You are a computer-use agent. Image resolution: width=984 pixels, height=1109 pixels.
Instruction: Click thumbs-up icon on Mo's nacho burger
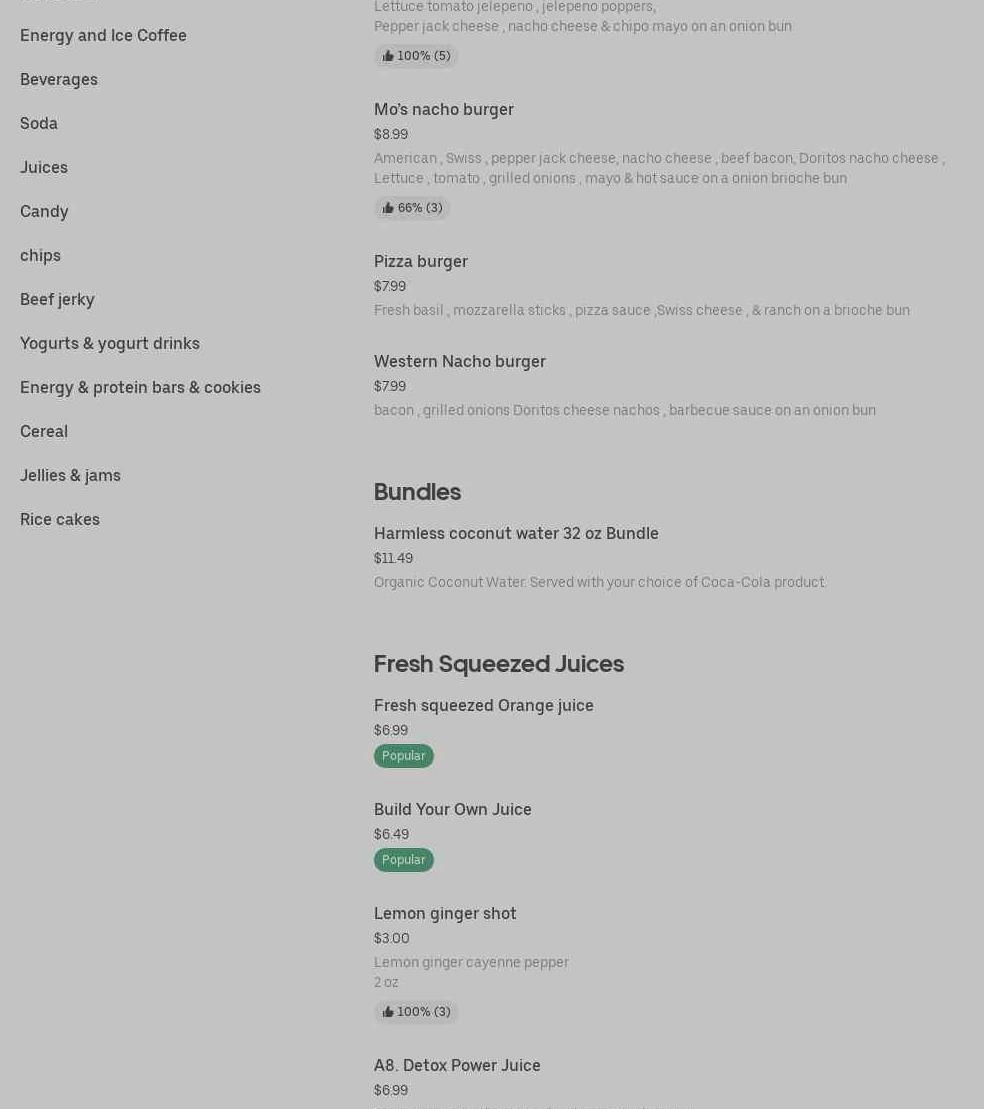click(388, 208)
